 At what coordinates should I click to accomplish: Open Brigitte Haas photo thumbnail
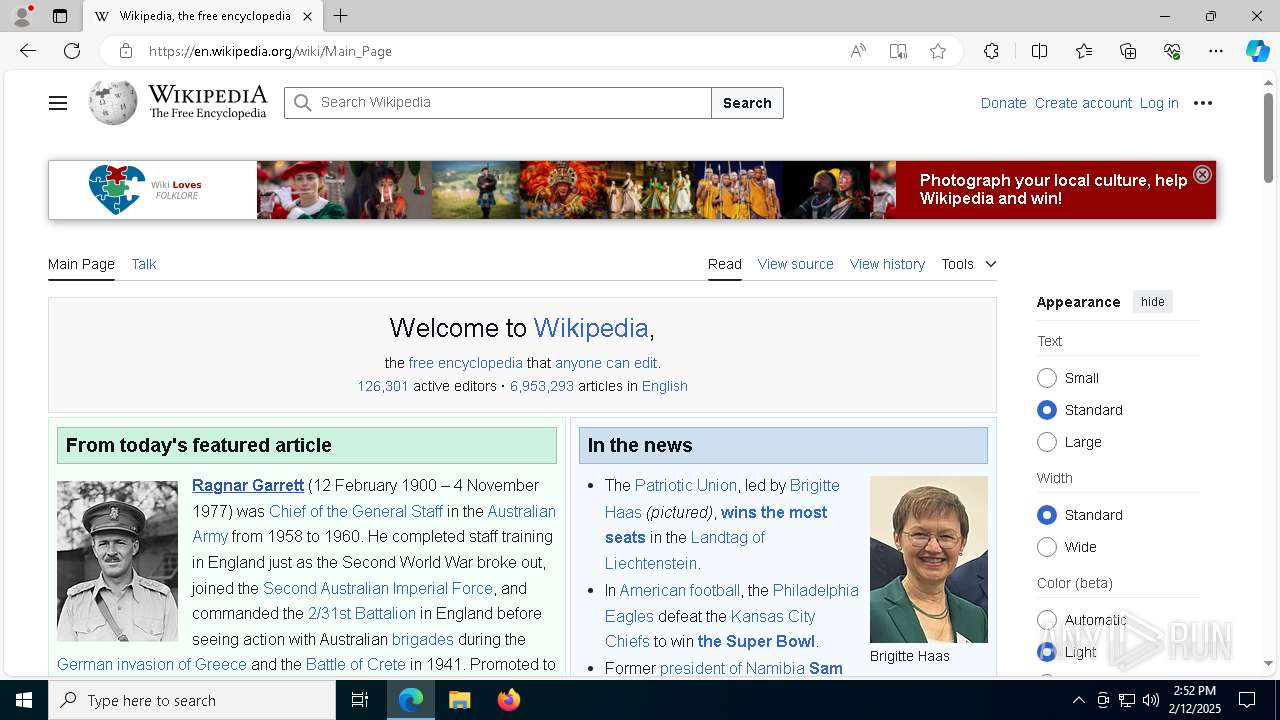[x=929, y=559]
